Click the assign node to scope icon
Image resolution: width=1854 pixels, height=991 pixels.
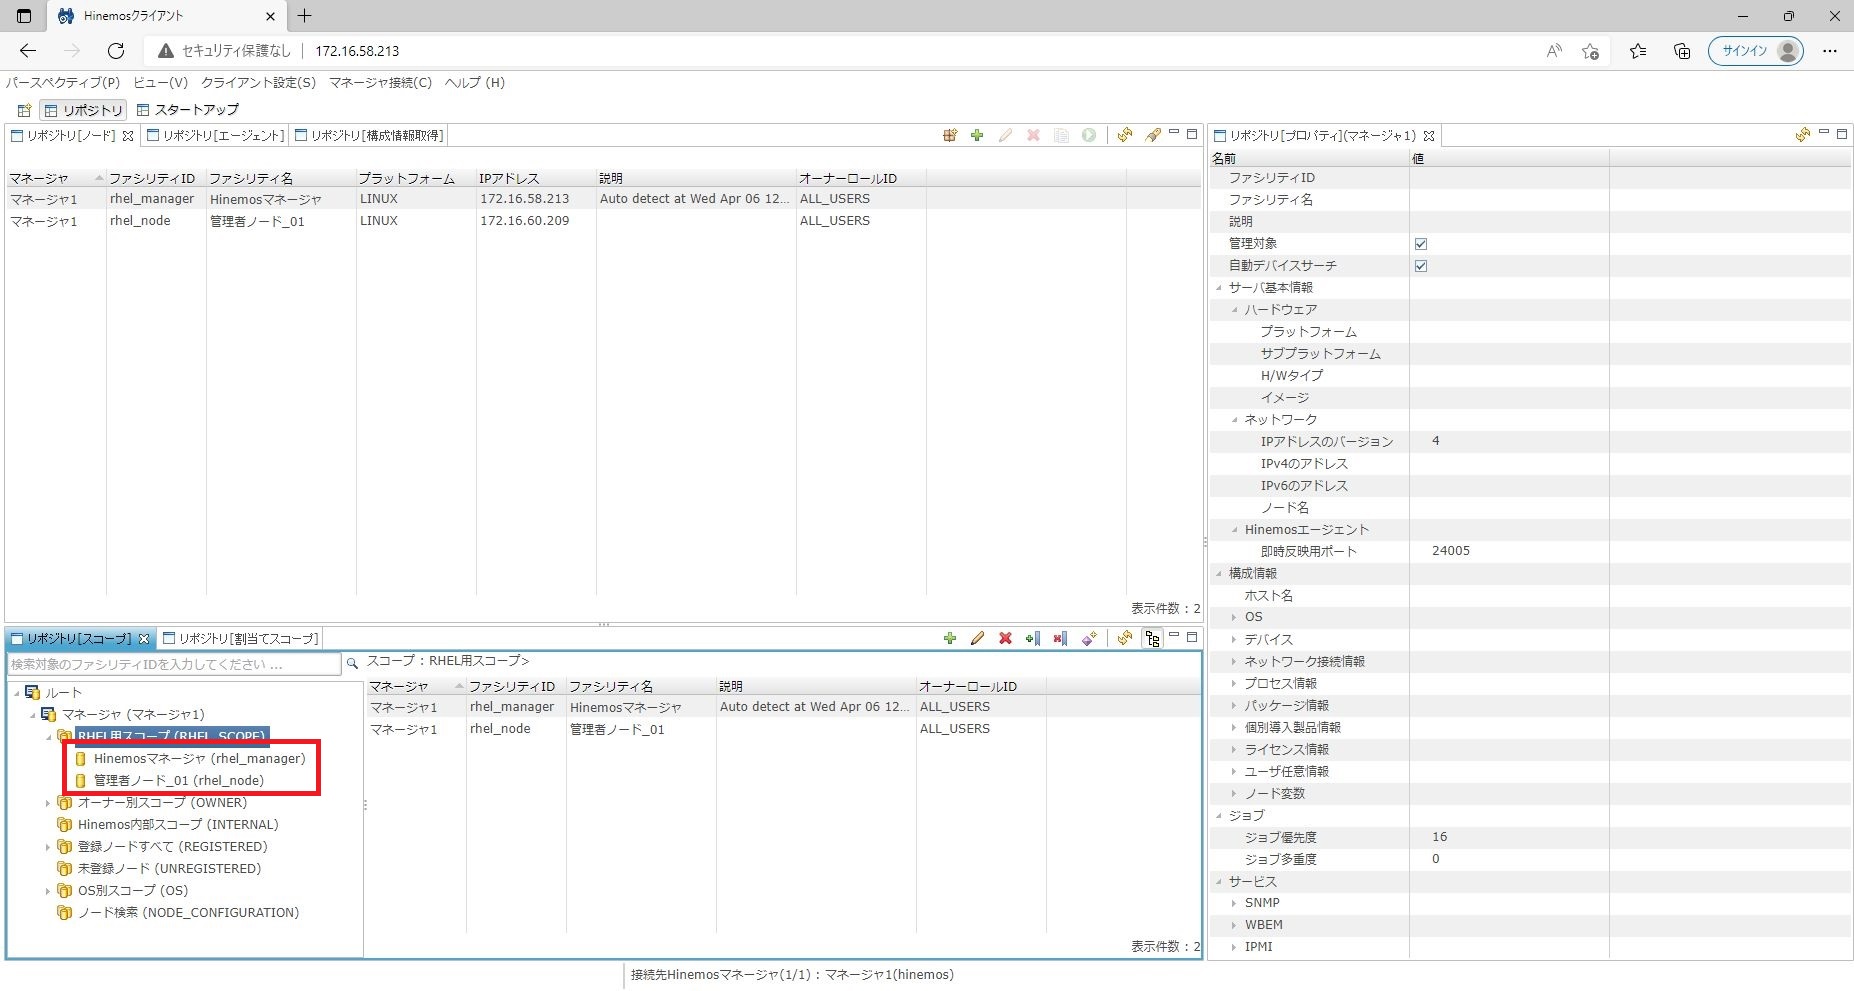coord(1033,638)
